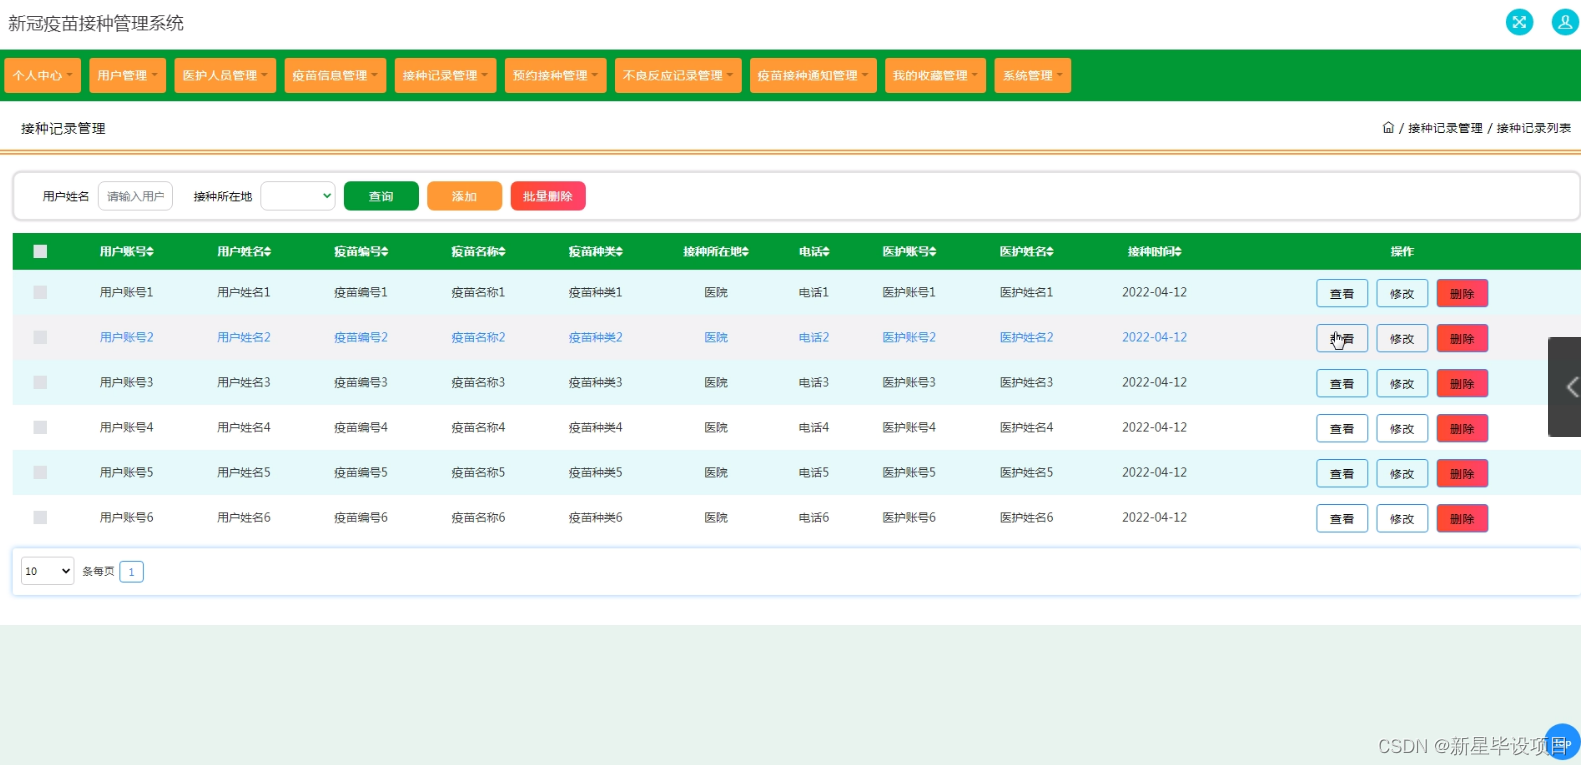Open the 系统管理 menu
Viewport: 1581px width, 765px height.
tap(1032, 75)
